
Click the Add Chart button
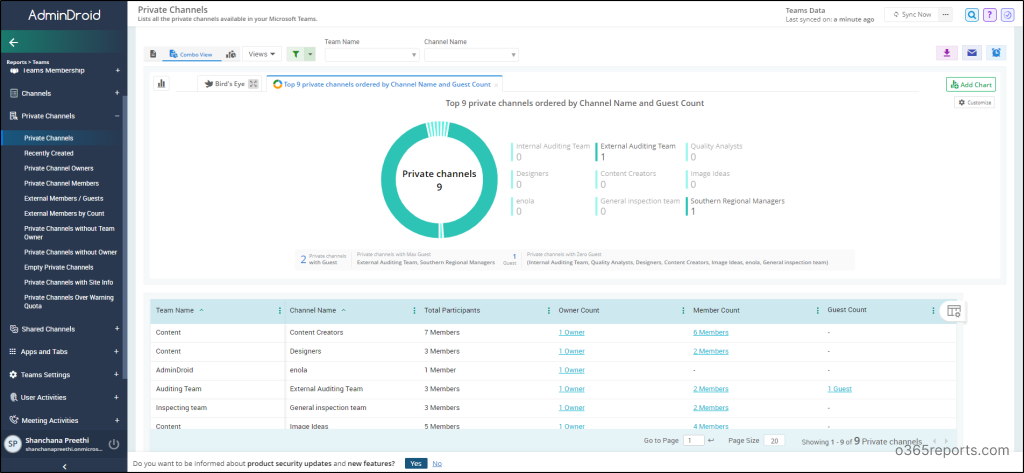[x=971, y=84]
